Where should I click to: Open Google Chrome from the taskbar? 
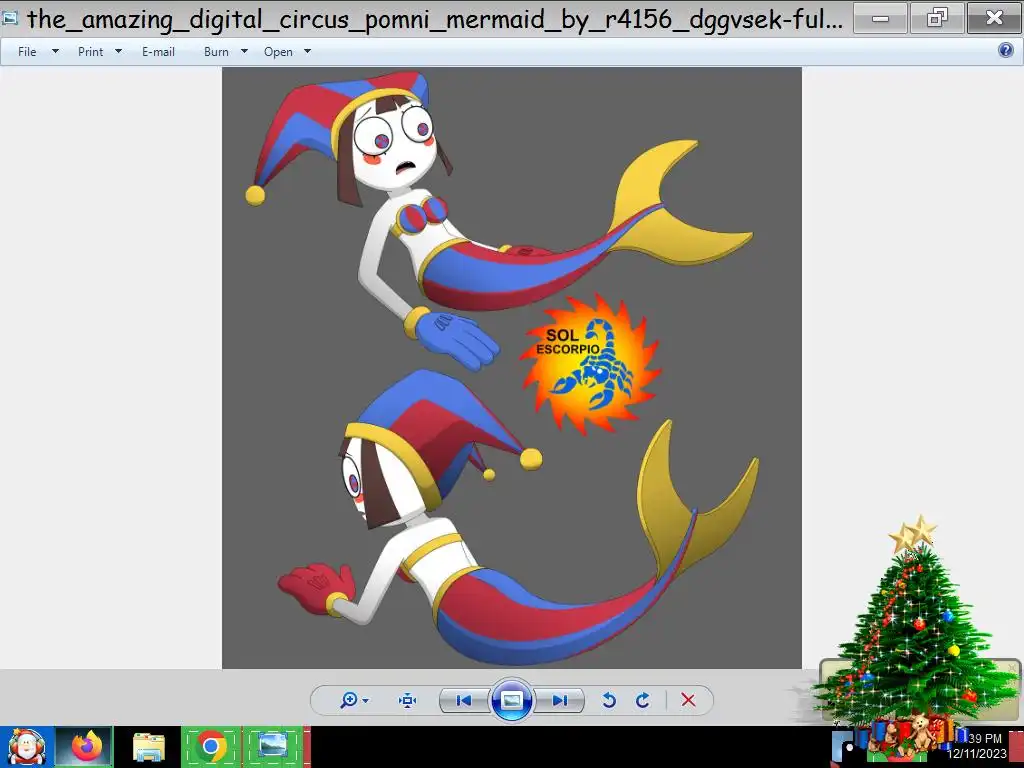coord(211,747)
